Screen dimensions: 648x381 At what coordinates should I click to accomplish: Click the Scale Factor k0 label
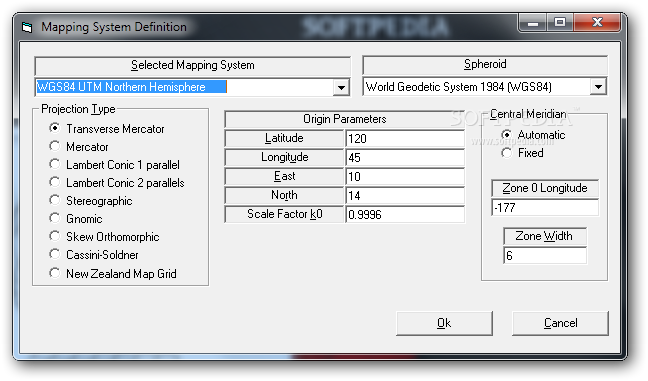point(284,214)
